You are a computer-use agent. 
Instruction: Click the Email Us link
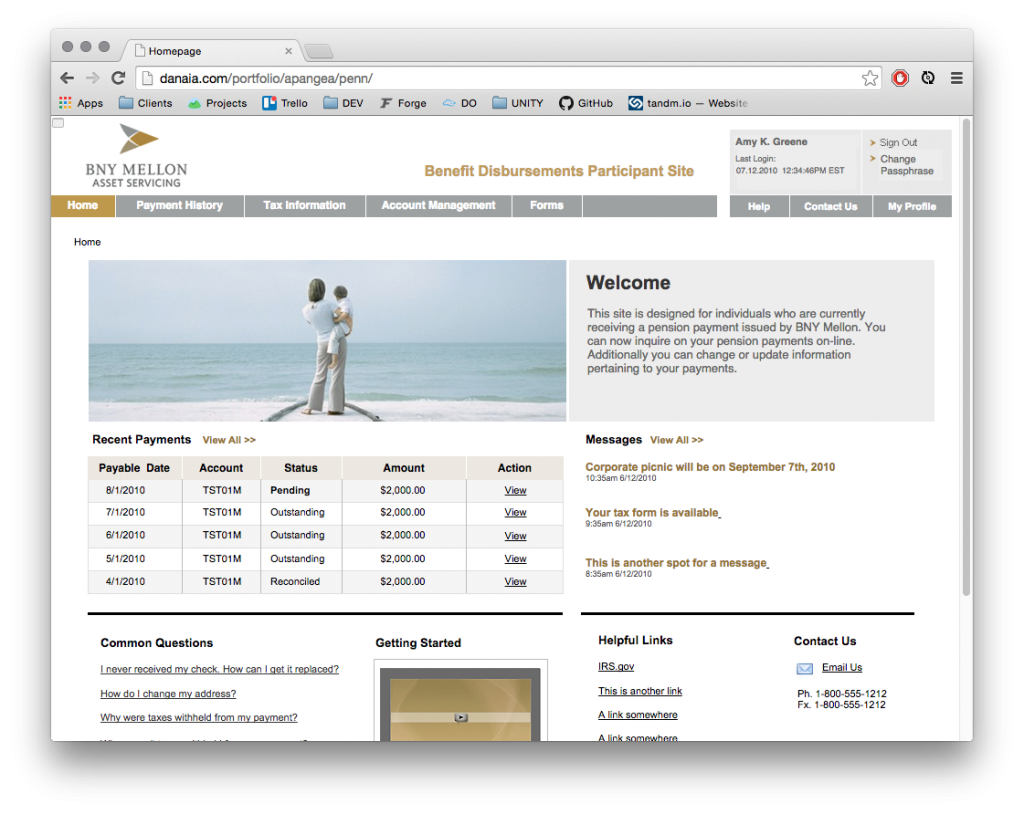pos(842,667)
